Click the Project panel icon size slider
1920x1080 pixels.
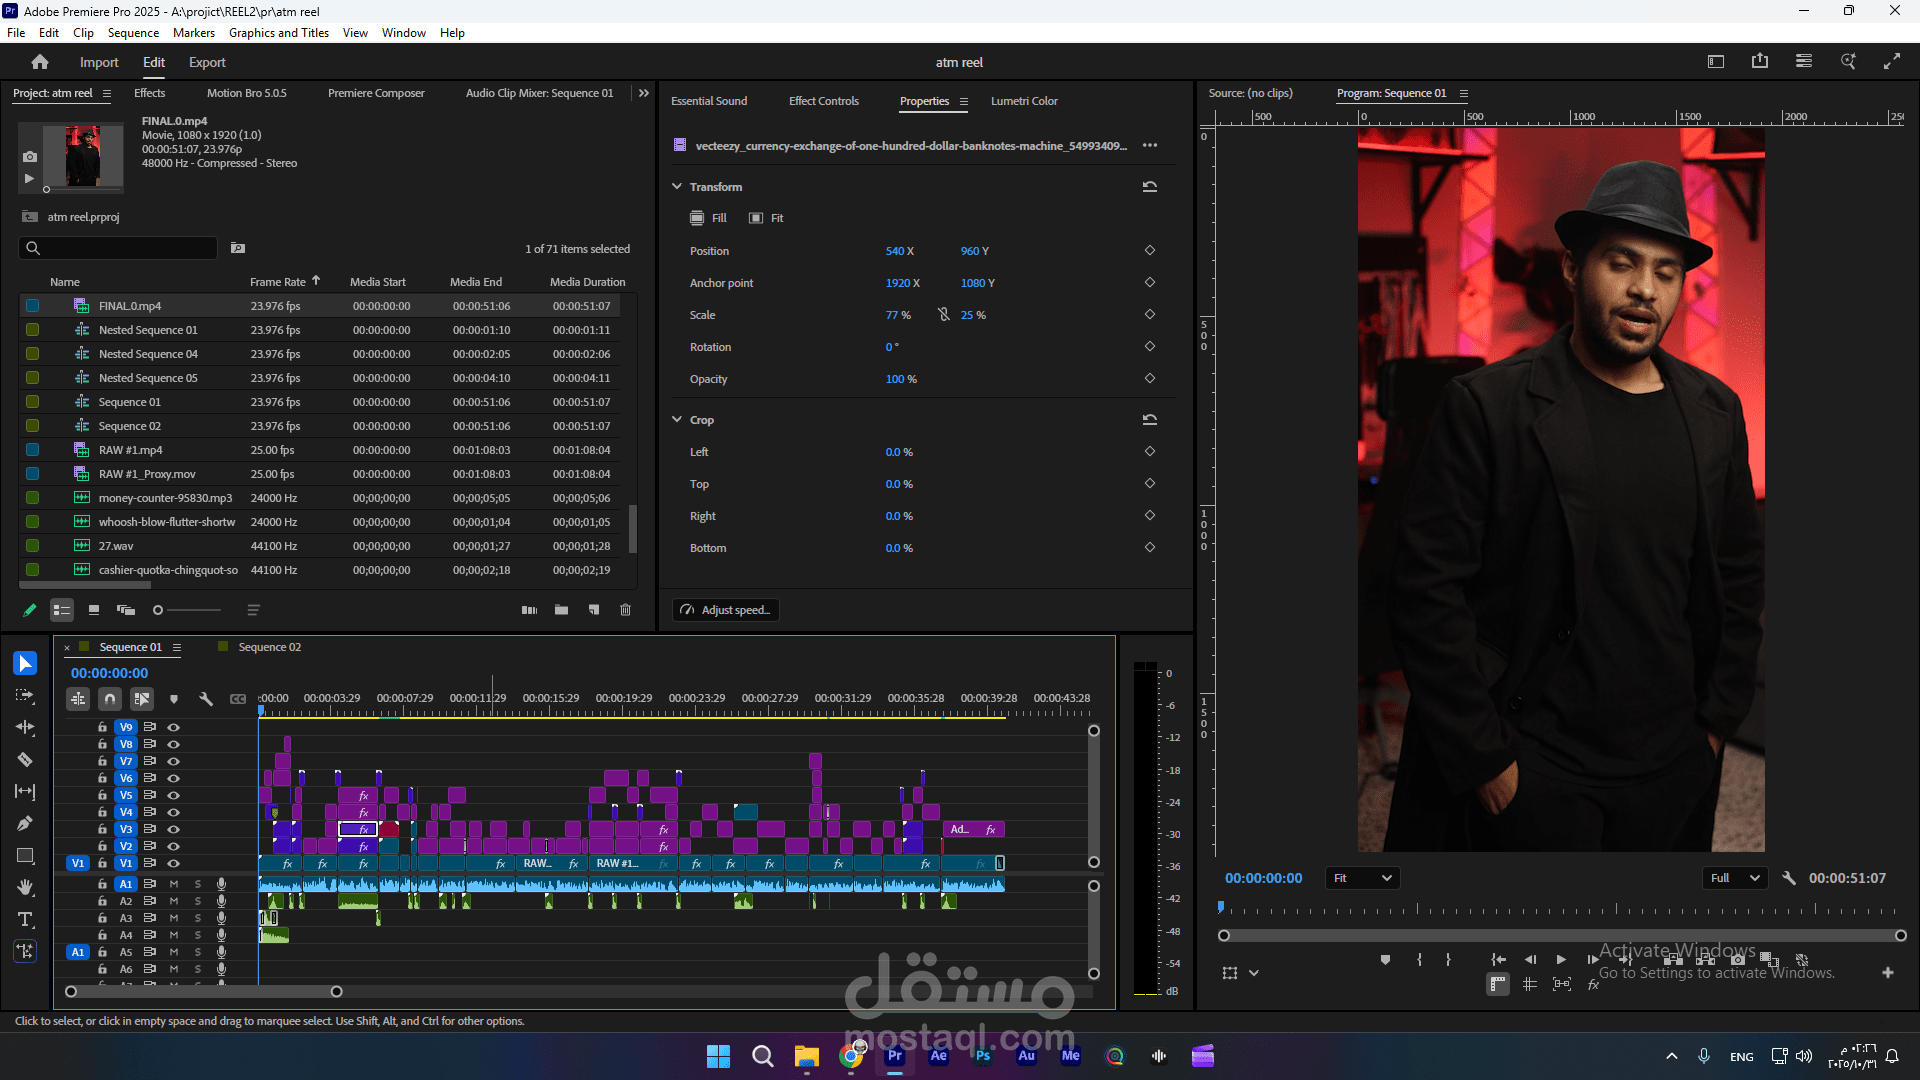pos(158,610)
